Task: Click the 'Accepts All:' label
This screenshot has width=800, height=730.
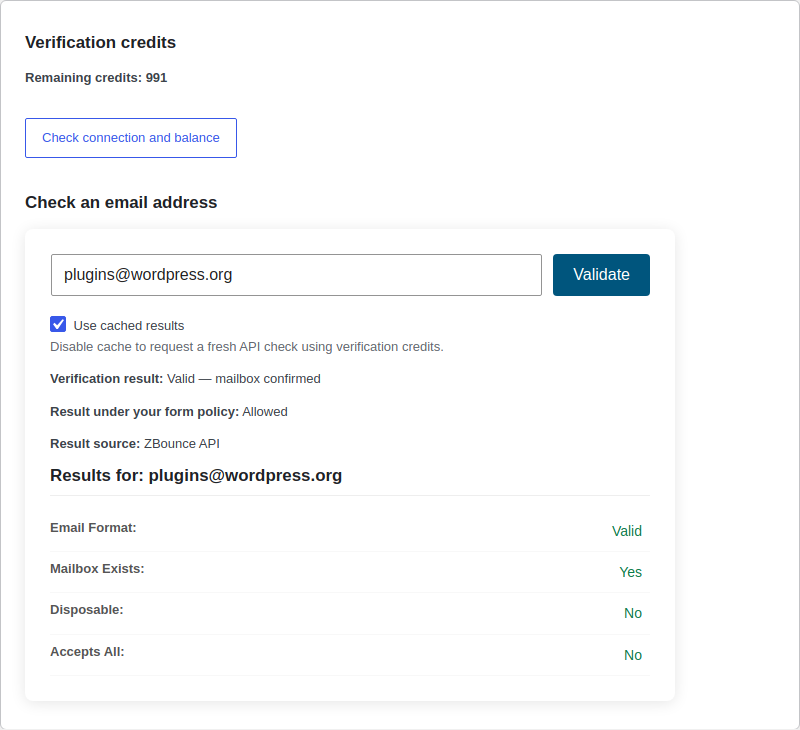Action: (87, 652)
